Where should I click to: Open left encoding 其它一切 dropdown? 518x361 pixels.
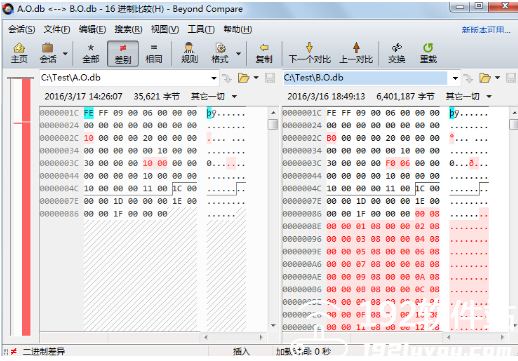point(214,97)
